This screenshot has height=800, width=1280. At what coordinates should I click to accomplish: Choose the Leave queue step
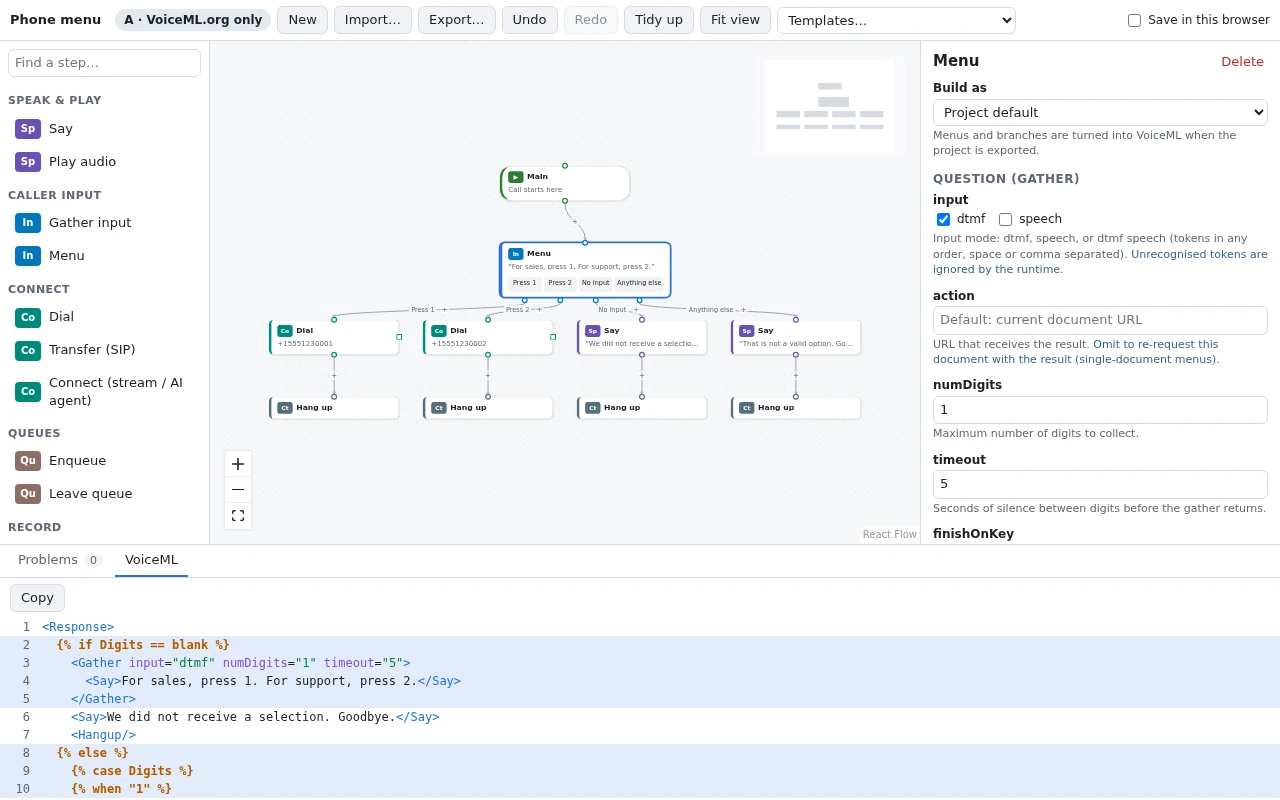point(104,494)
